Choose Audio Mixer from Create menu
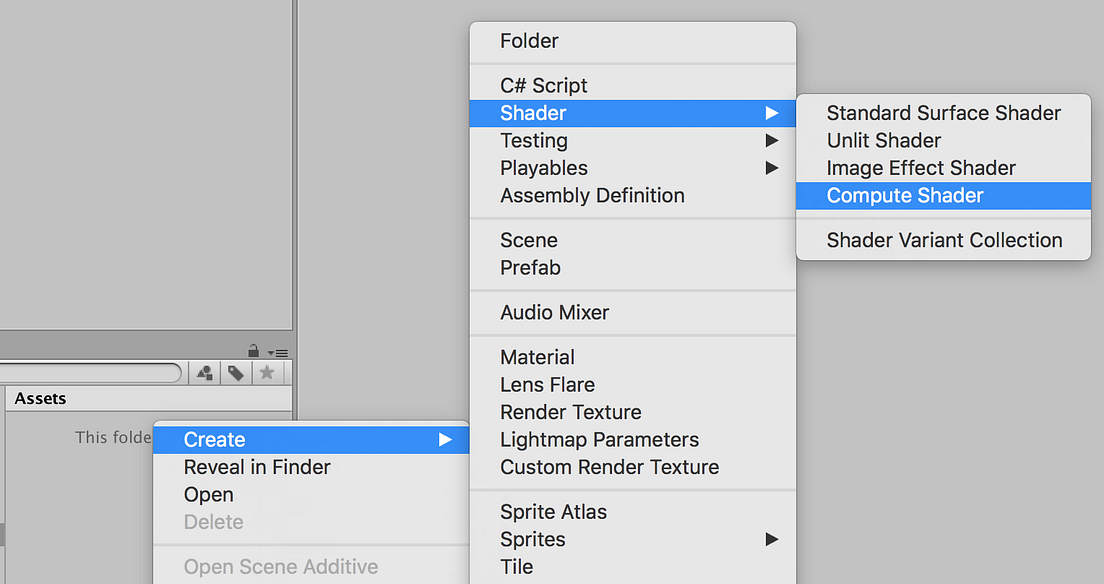The image size is (1104, 584). 555,312
